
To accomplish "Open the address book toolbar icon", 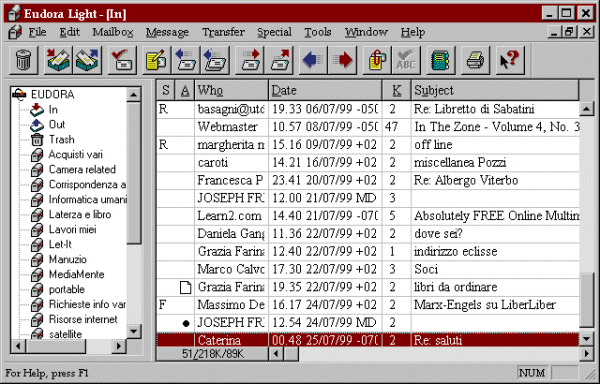I will [441, 60].
